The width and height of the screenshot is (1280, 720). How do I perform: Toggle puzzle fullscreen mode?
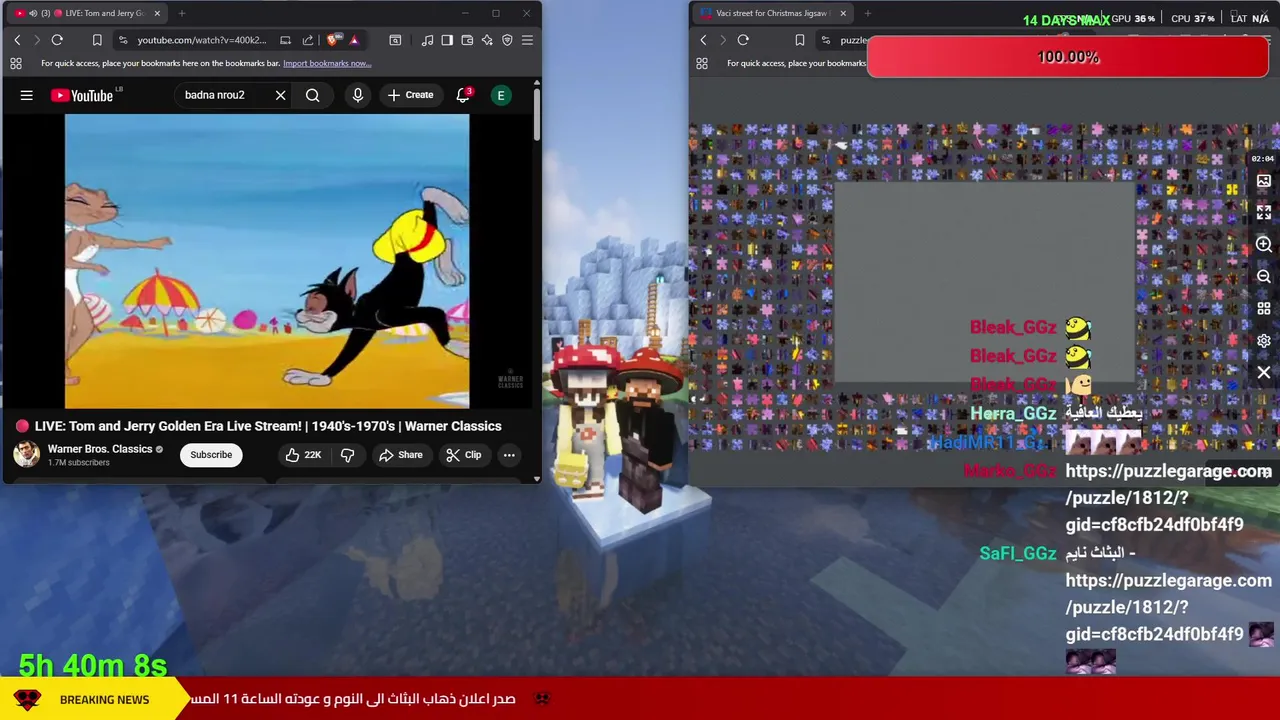(x=1264, y=212)
